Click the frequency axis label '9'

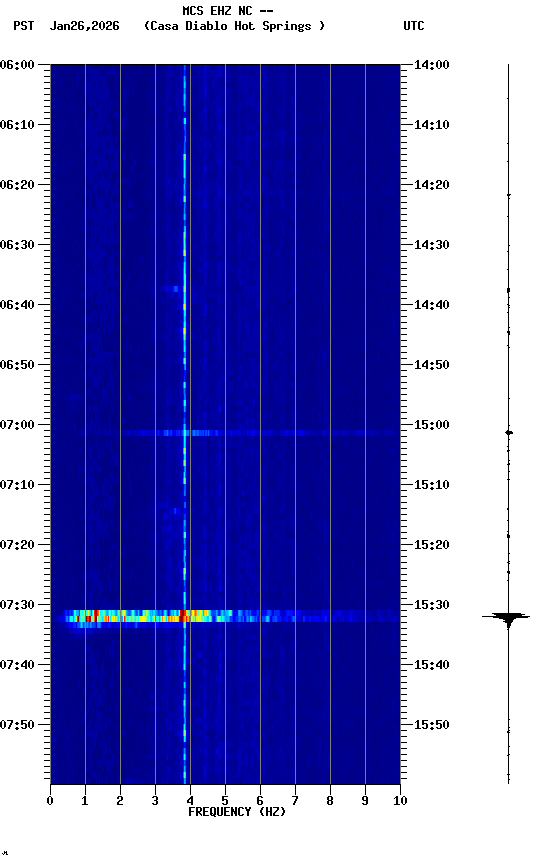[365, 801]
